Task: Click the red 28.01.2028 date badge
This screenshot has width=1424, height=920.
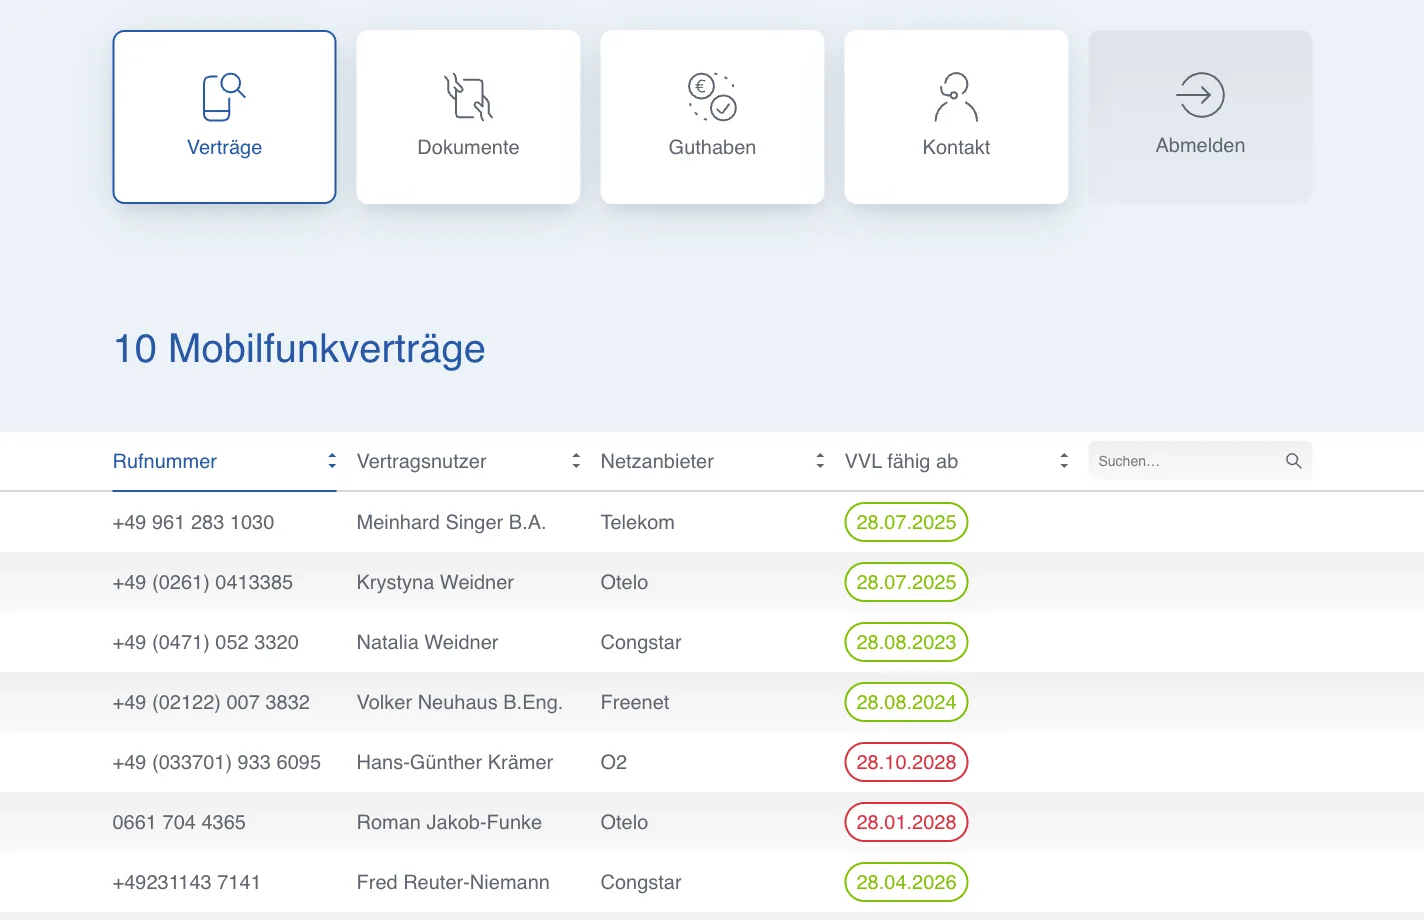Action: [906, 822]
